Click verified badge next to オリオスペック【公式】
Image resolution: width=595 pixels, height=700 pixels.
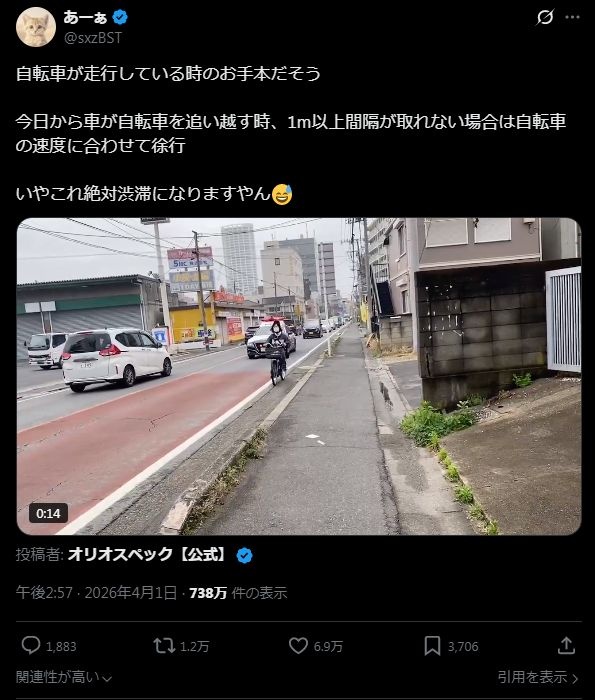point(244,555)
